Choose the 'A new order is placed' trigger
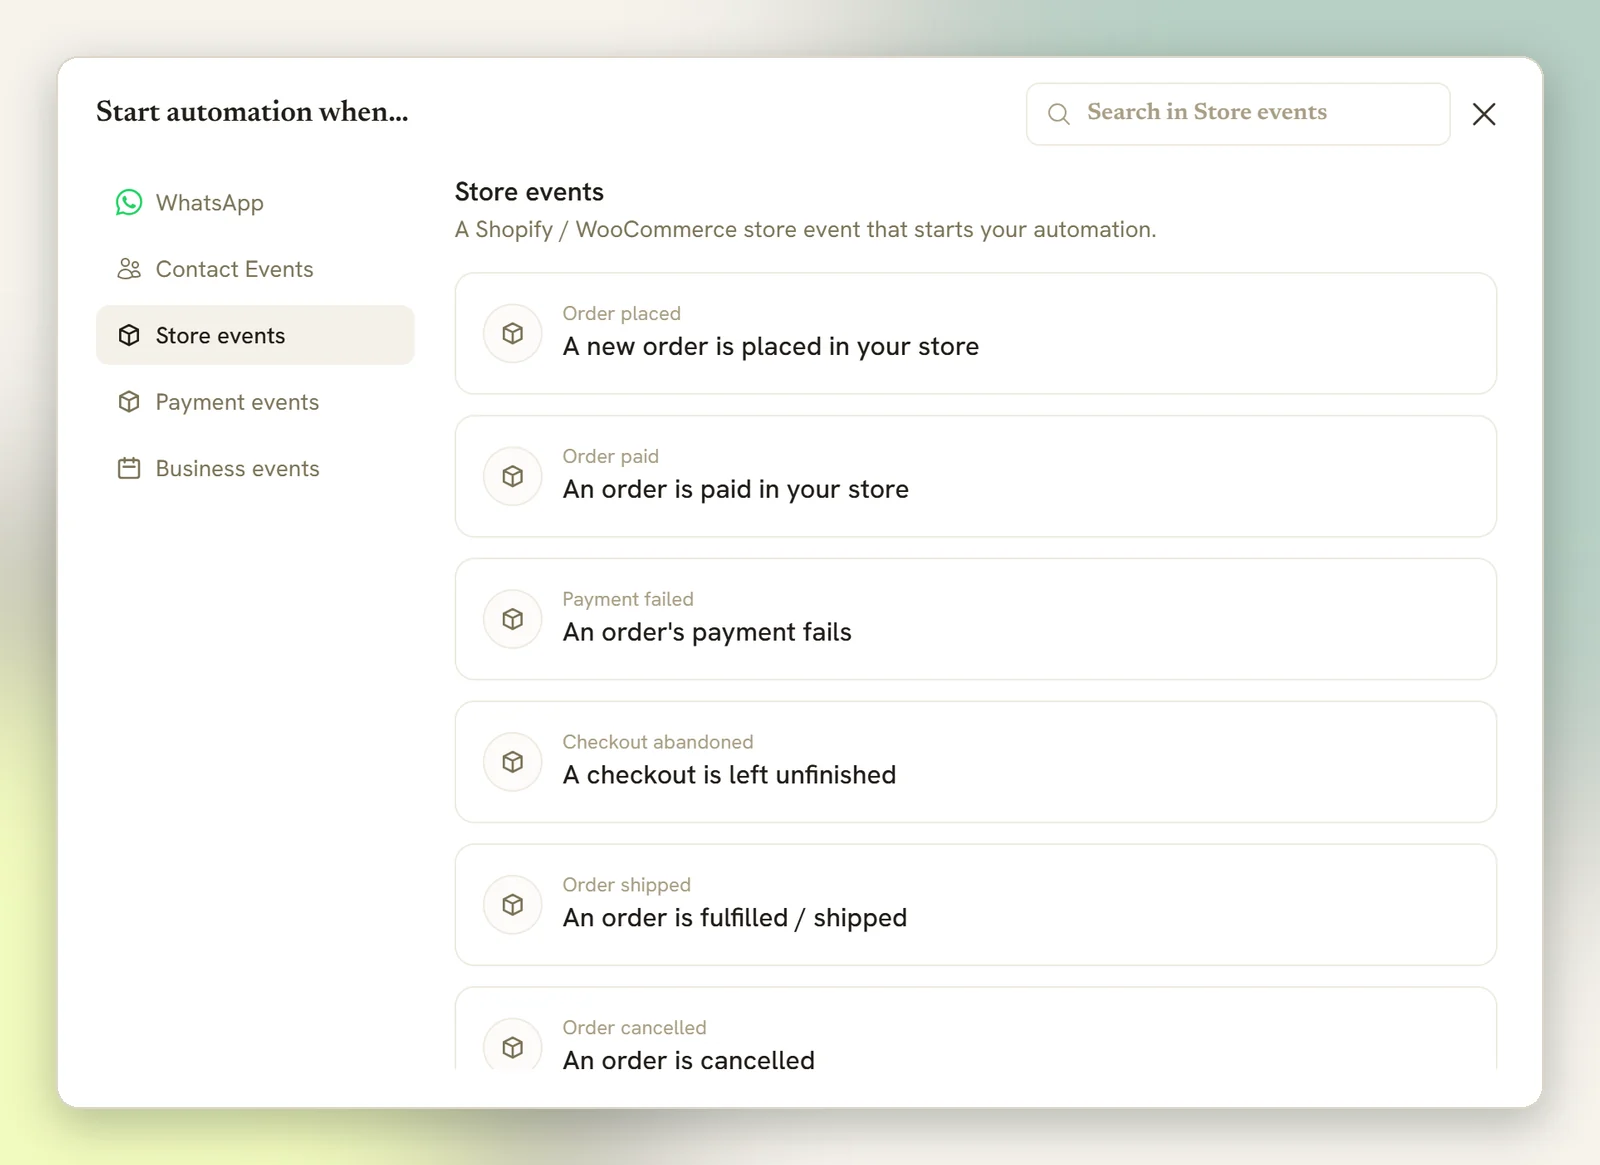 976,334
